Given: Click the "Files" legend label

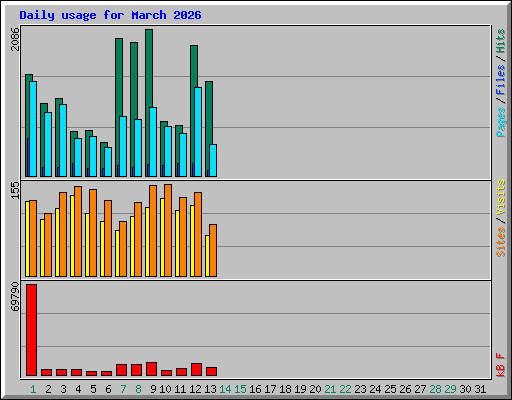Looking at the screenshot, I should [x=500, y=80].
